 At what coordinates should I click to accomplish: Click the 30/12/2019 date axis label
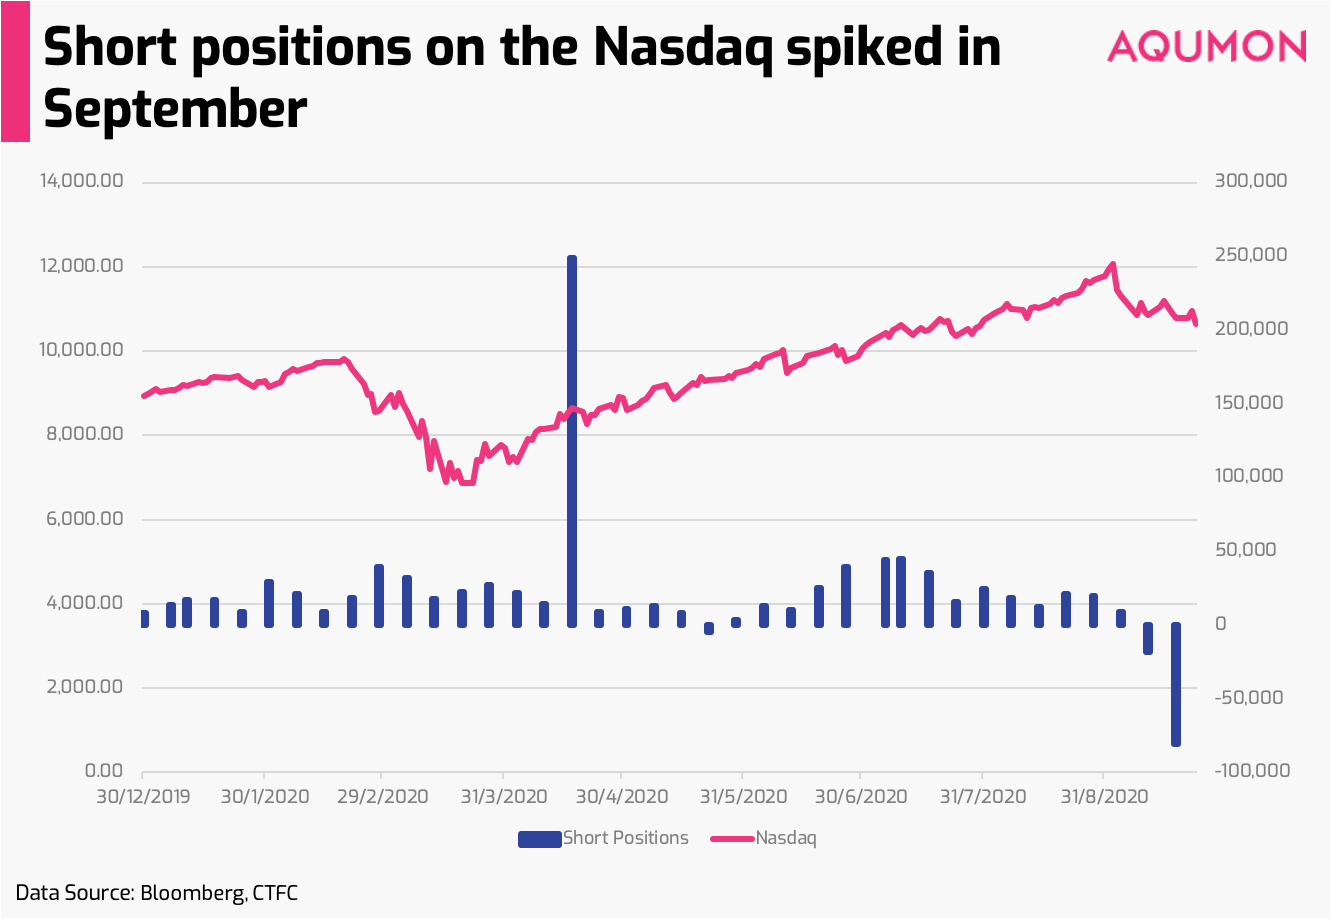coord(141,797)
